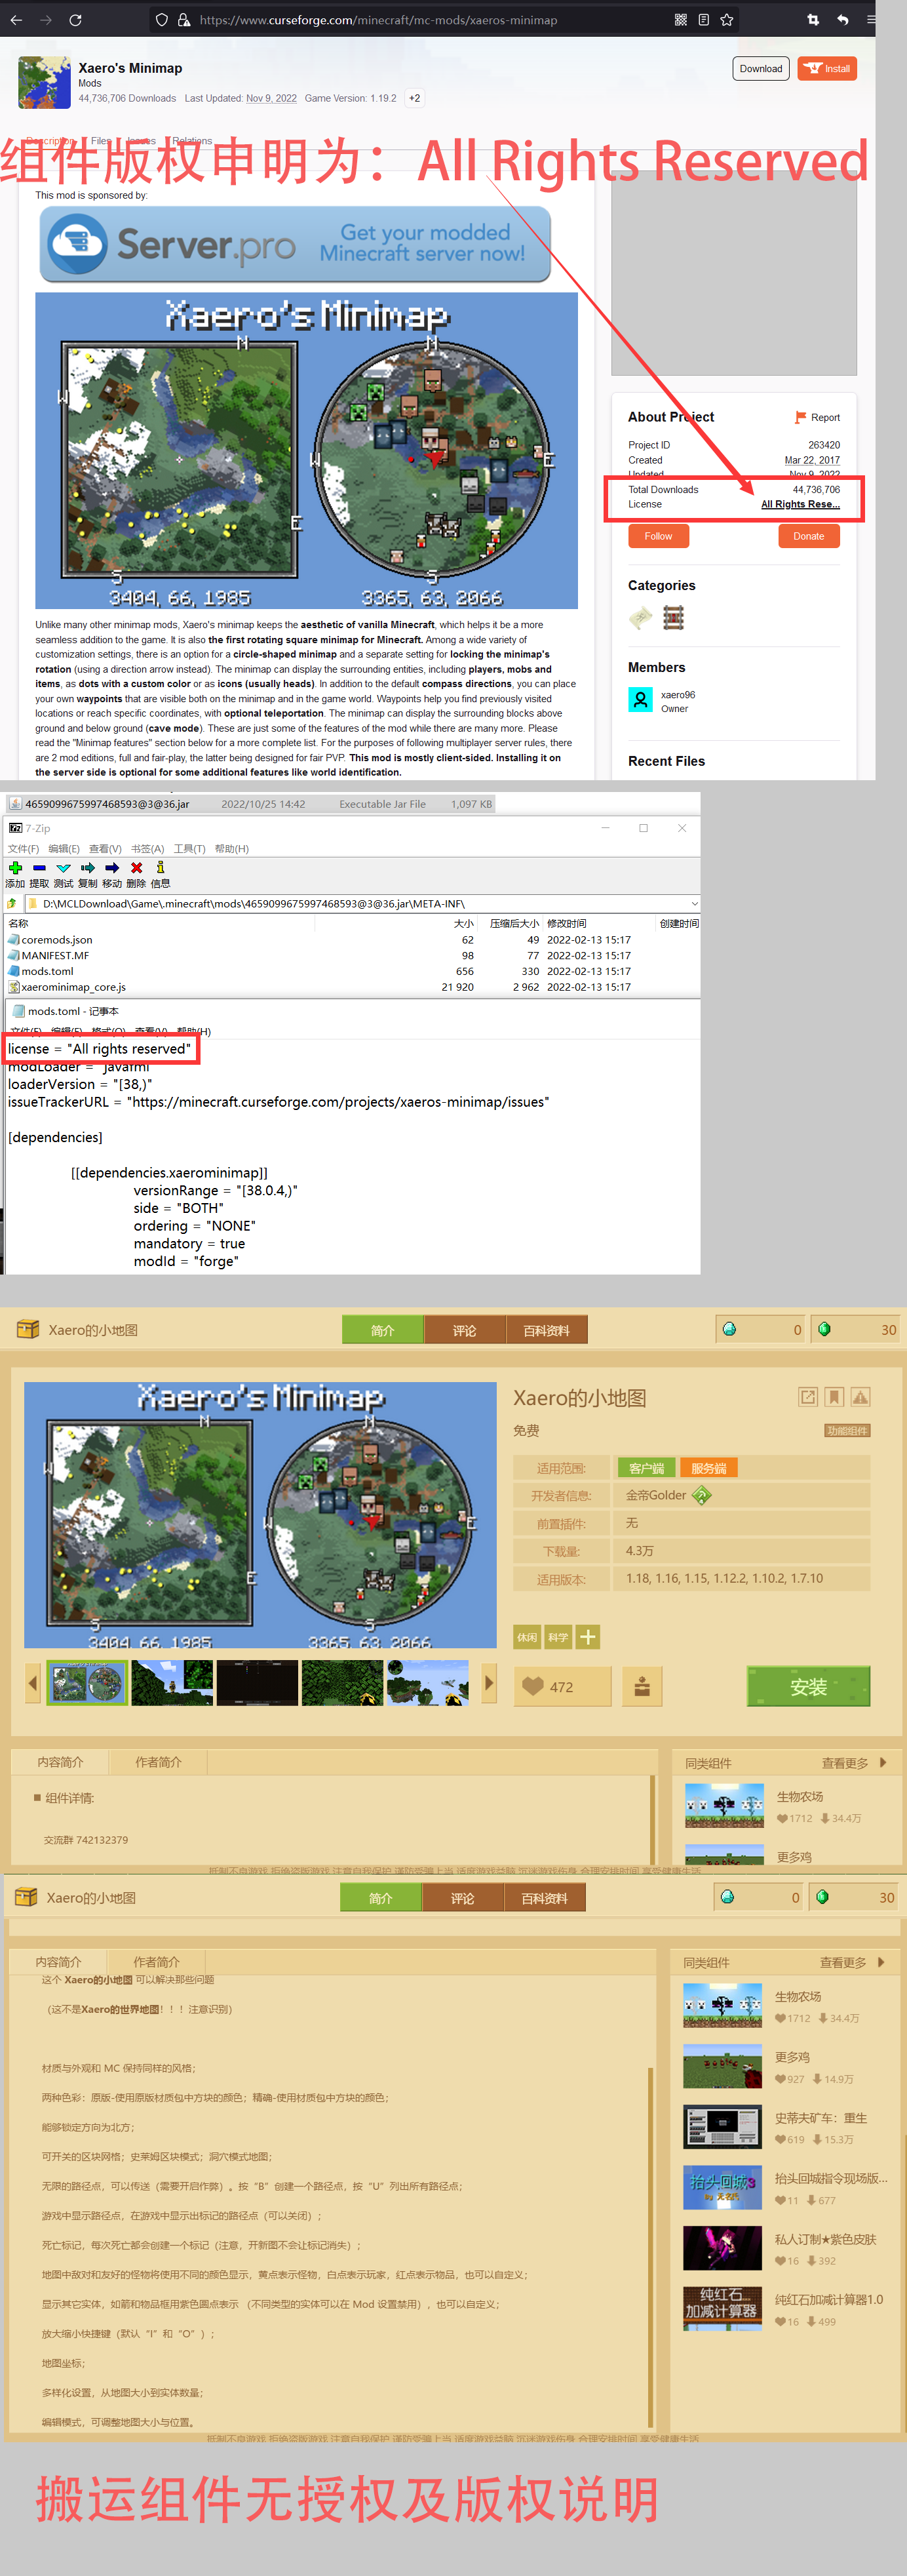Open 7-Zip path dropdown arrow
This screenshot has width=907, height=2576.
click(x=694, y=903)
